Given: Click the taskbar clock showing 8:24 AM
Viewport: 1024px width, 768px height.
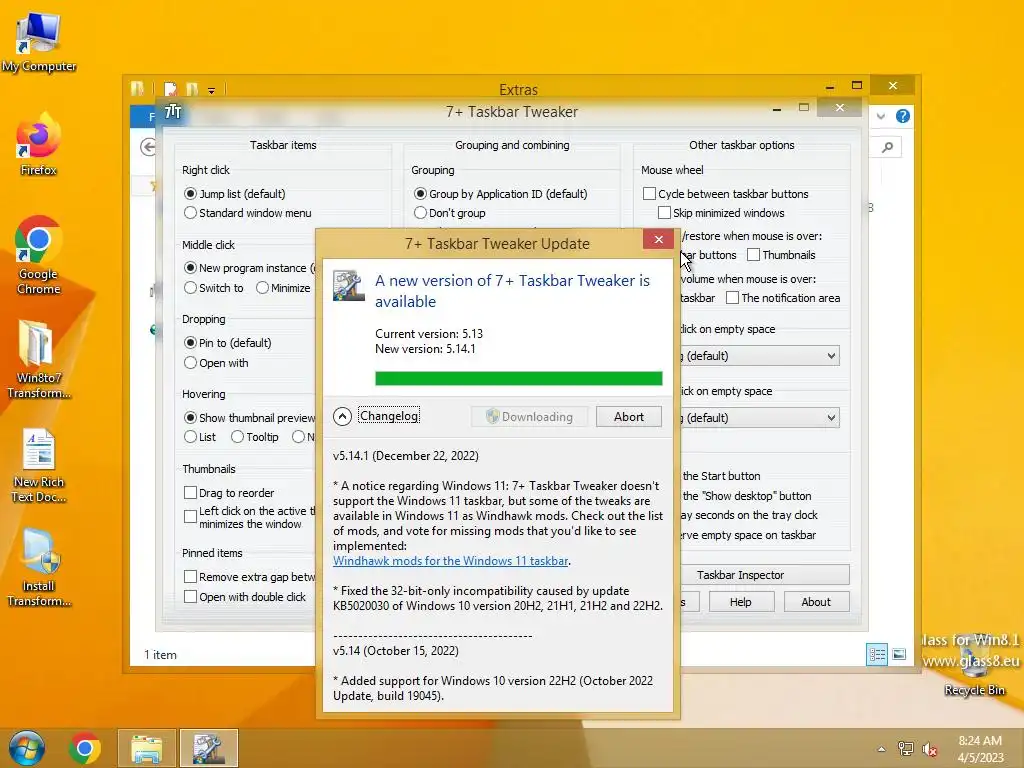Looking at the screenshot, I should click(x=980, y=748).
